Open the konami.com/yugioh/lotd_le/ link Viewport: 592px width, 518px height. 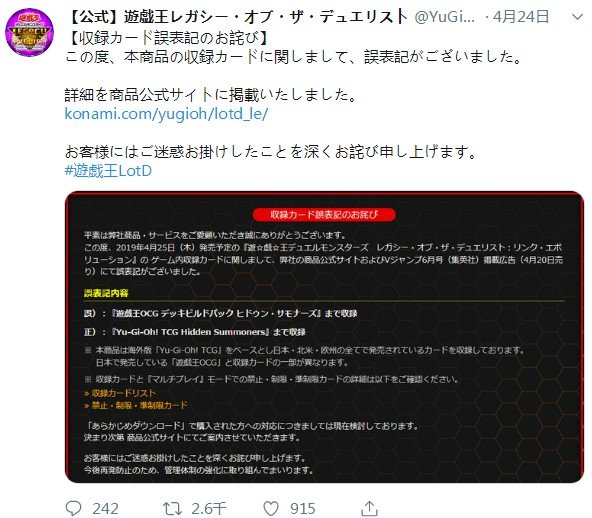click(166, 114)
